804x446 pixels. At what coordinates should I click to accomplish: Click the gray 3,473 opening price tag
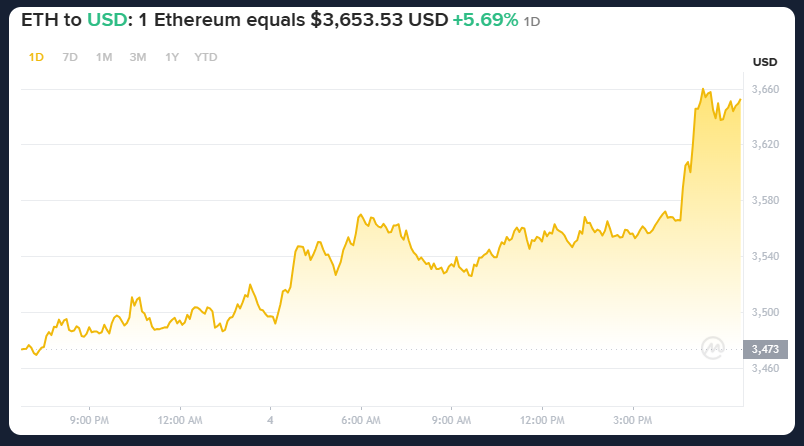(x=765, y=349)
